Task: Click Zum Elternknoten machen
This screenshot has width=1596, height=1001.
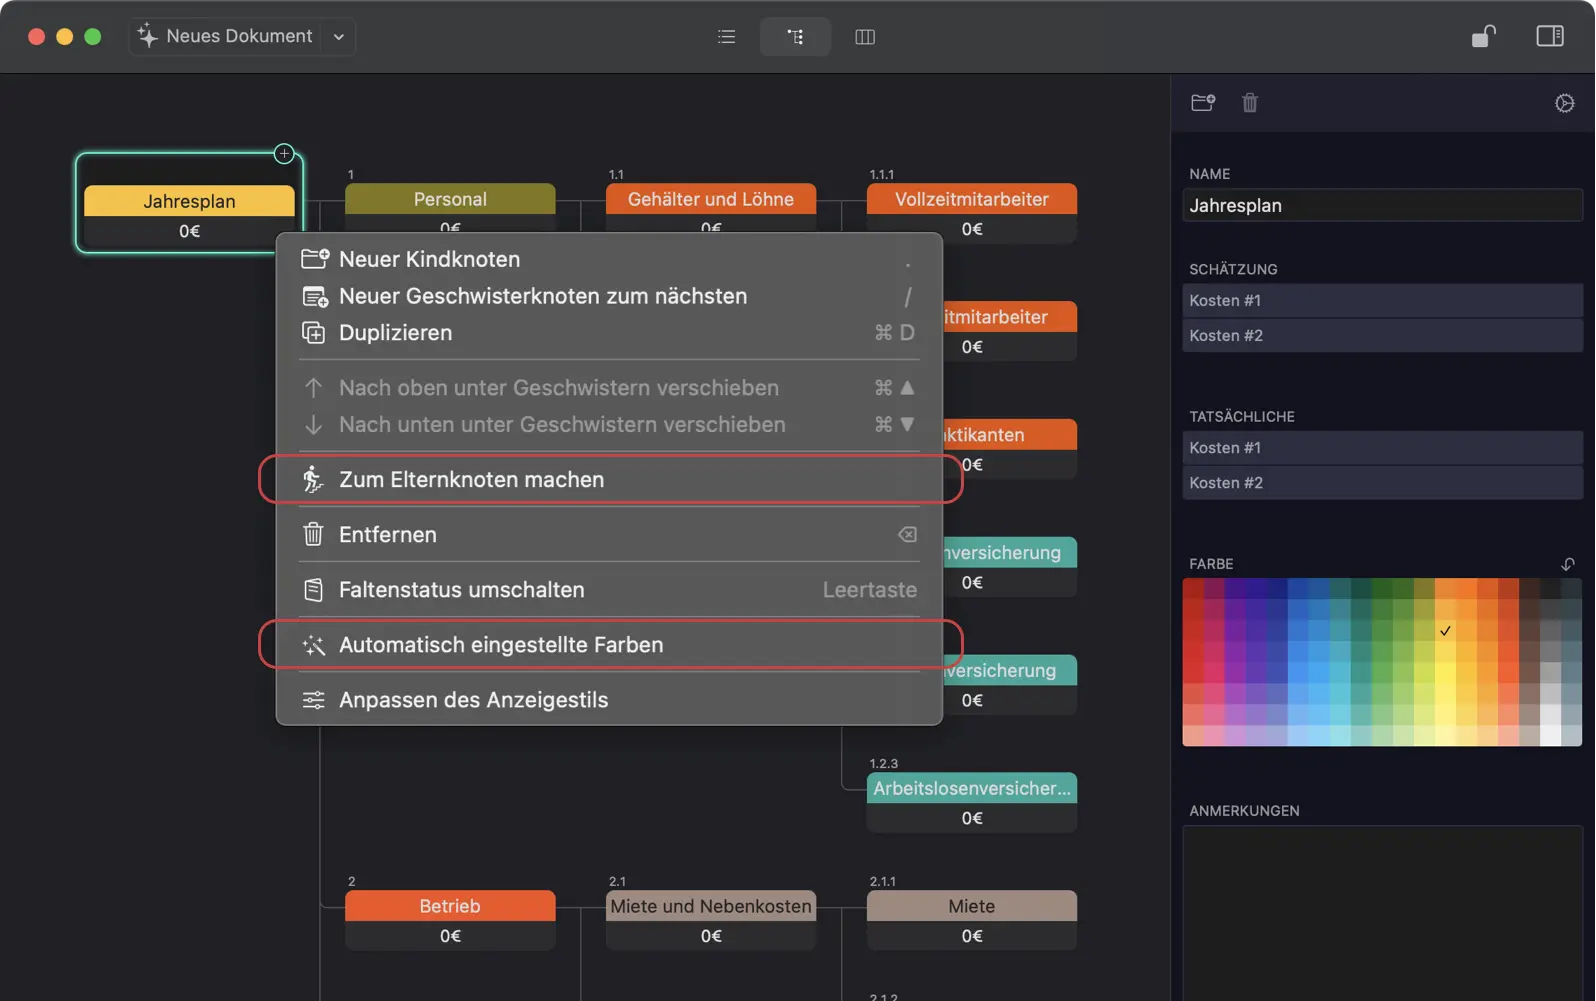Action: [471, 480]
